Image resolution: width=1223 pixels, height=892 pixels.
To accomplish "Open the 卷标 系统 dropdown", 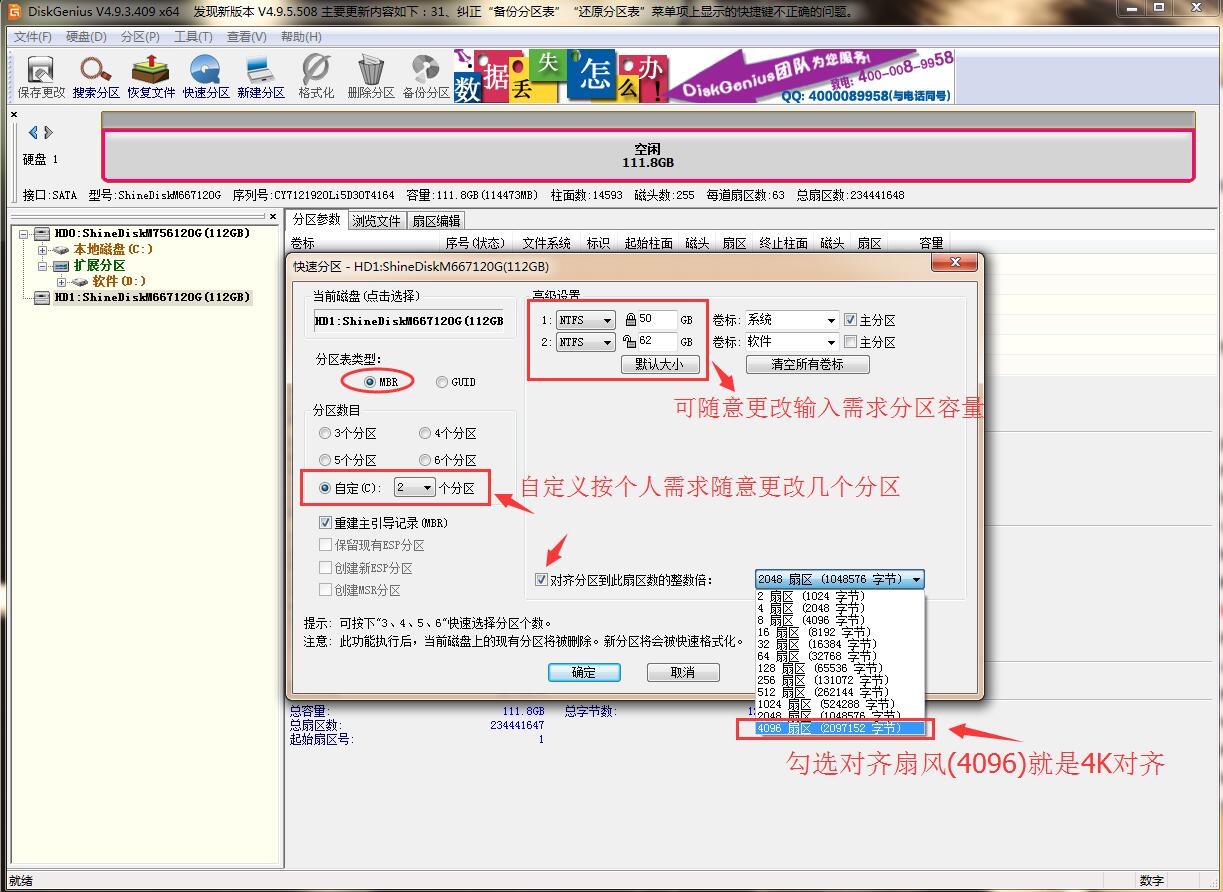I will 791,320.
